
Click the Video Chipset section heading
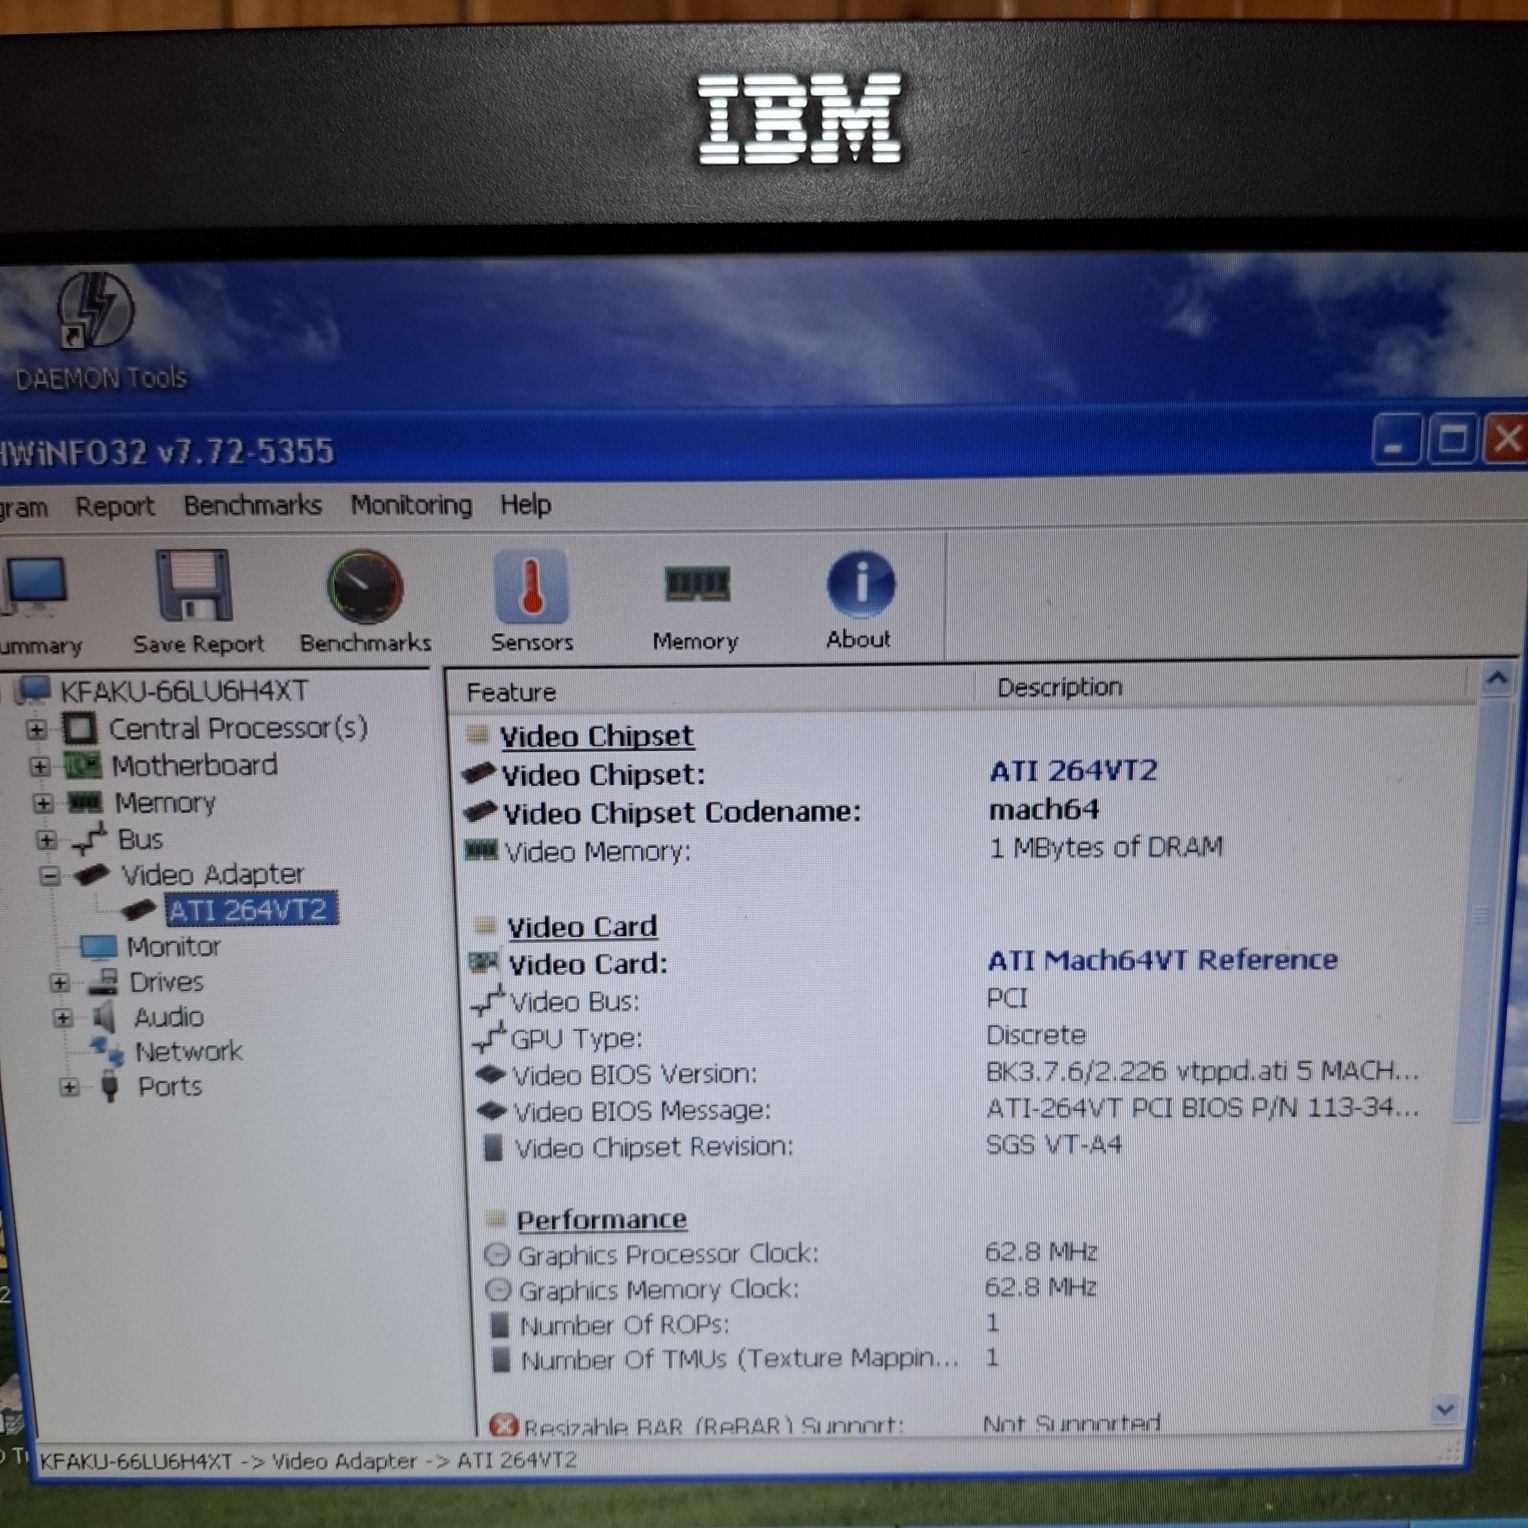pos(597,736)
